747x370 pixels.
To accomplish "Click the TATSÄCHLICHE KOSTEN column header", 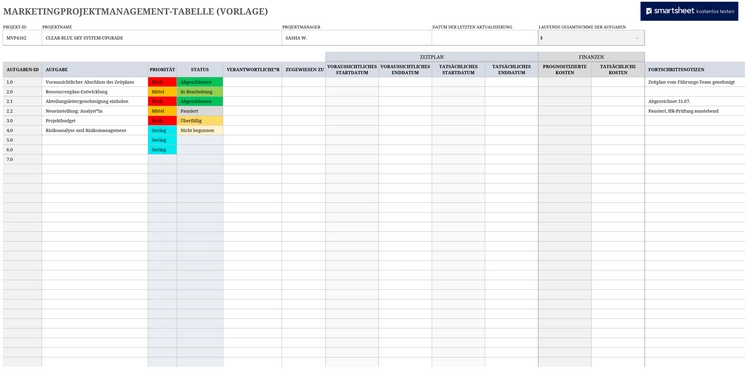I will point(618,70).
